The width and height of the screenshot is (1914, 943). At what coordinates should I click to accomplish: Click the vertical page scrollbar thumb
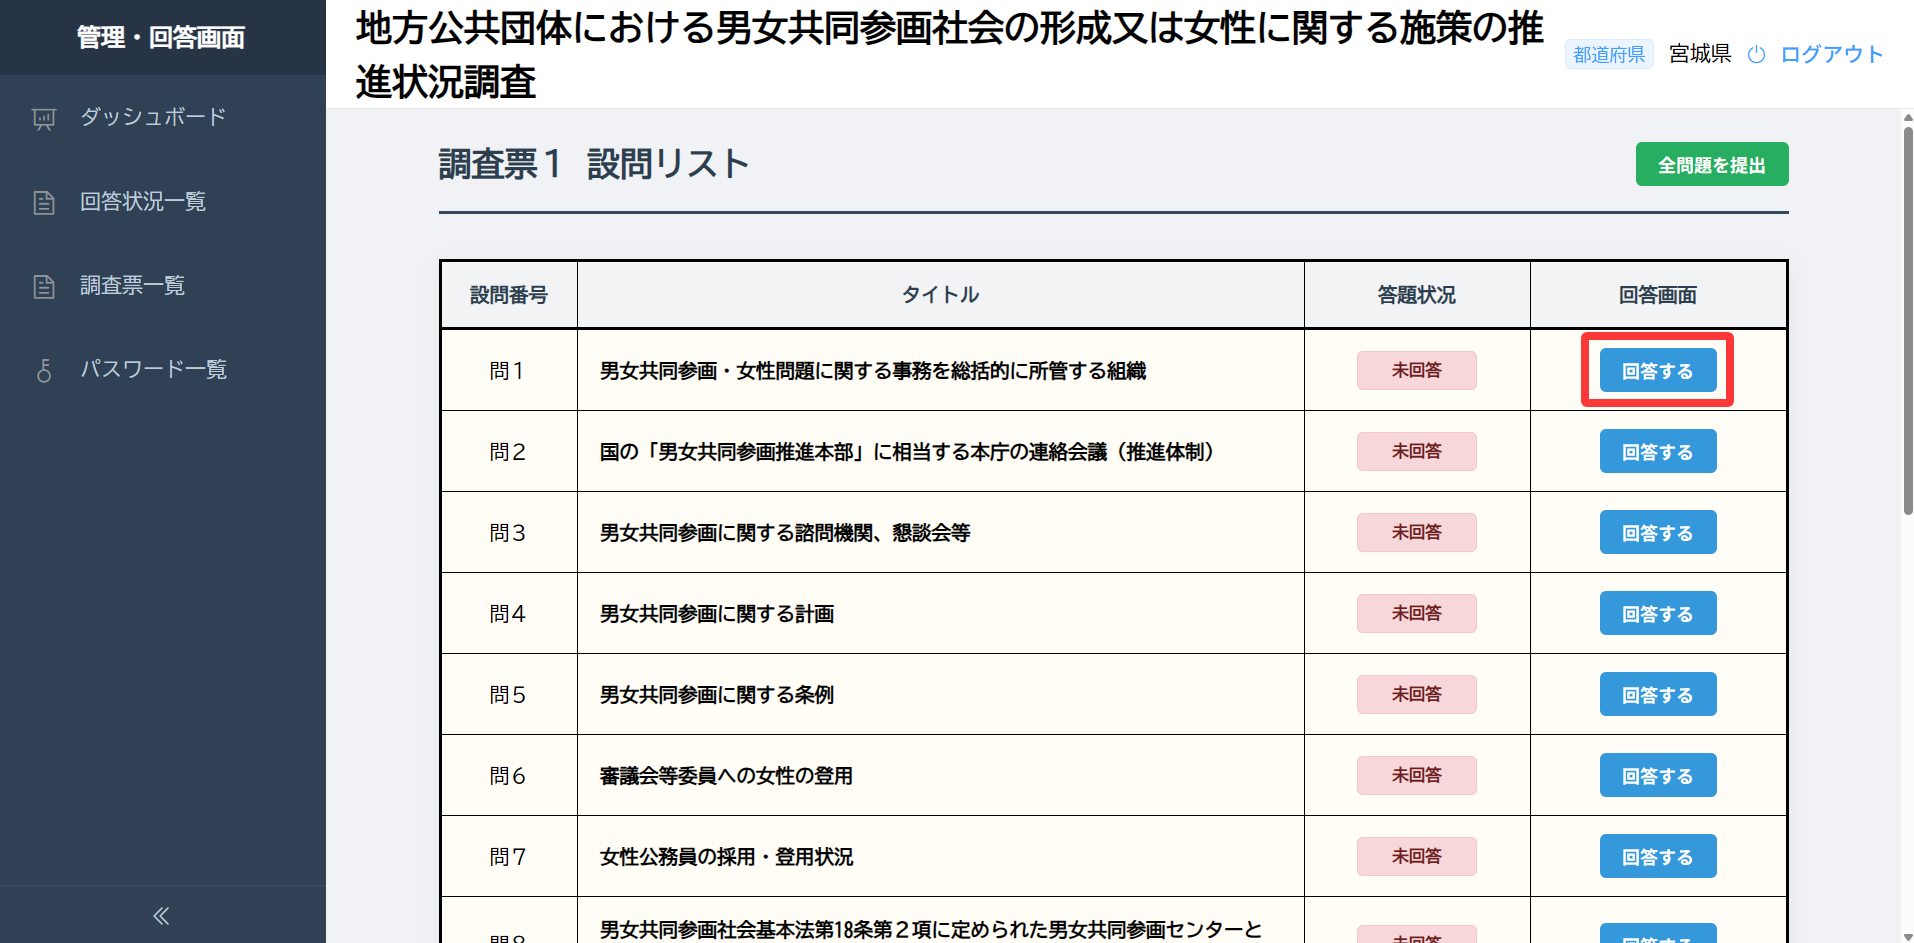[1908, 320]
